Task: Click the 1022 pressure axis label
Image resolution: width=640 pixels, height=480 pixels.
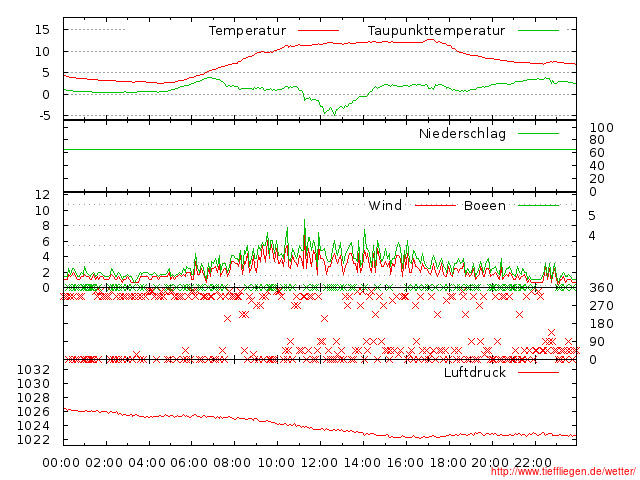Action: click(33, 440)
